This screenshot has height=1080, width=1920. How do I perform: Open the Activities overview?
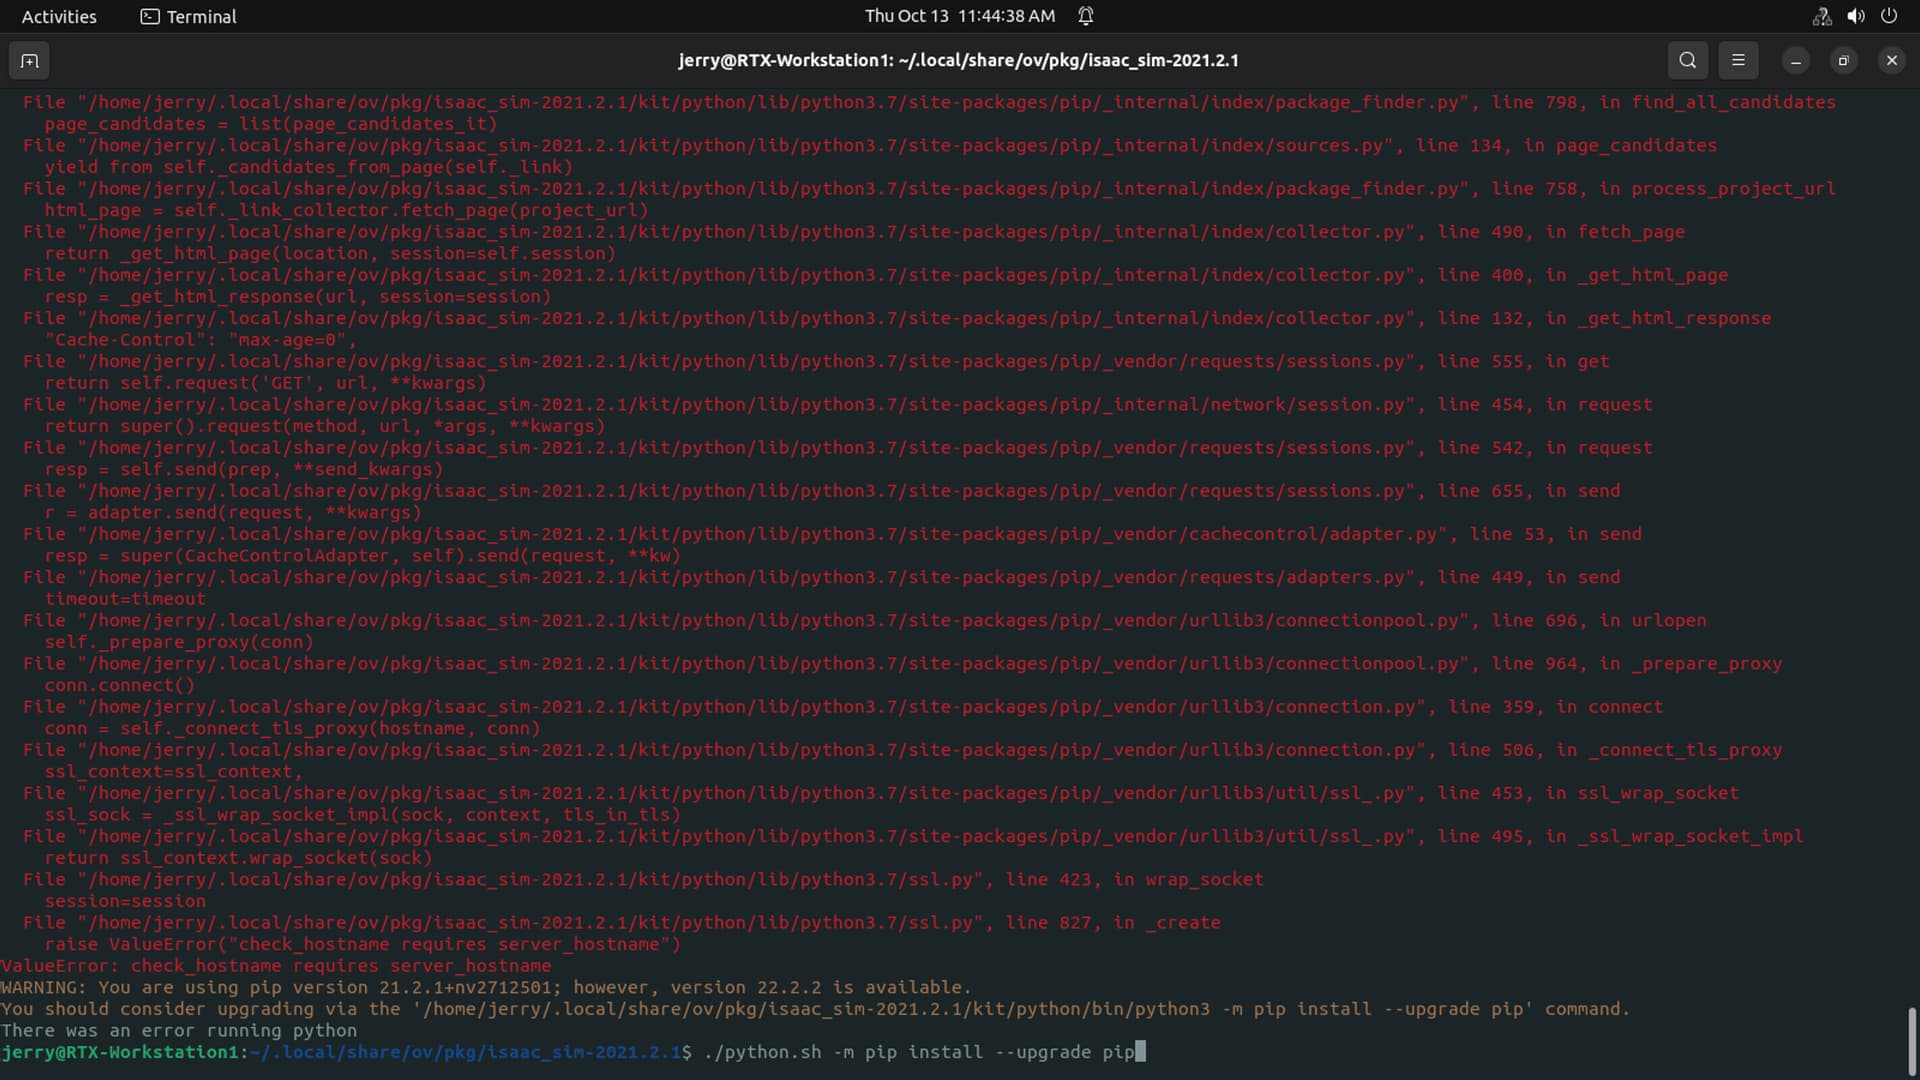59,16
